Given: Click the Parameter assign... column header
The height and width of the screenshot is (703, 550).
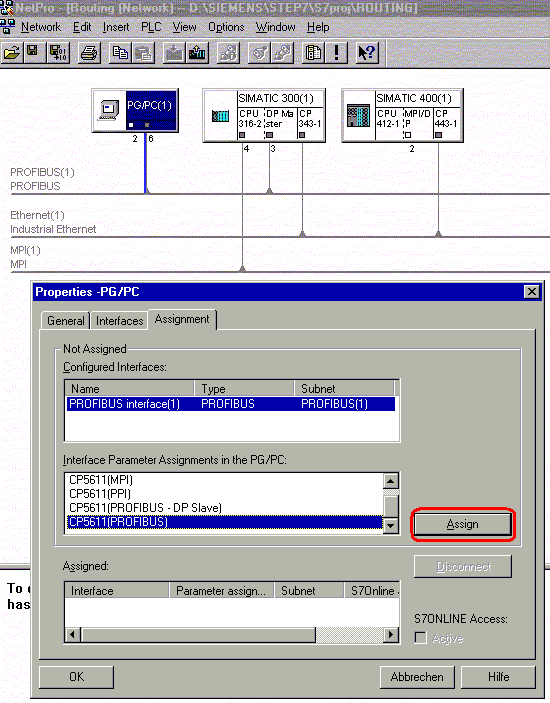Looking at the screenshot, I should click(x=222, y=590).
